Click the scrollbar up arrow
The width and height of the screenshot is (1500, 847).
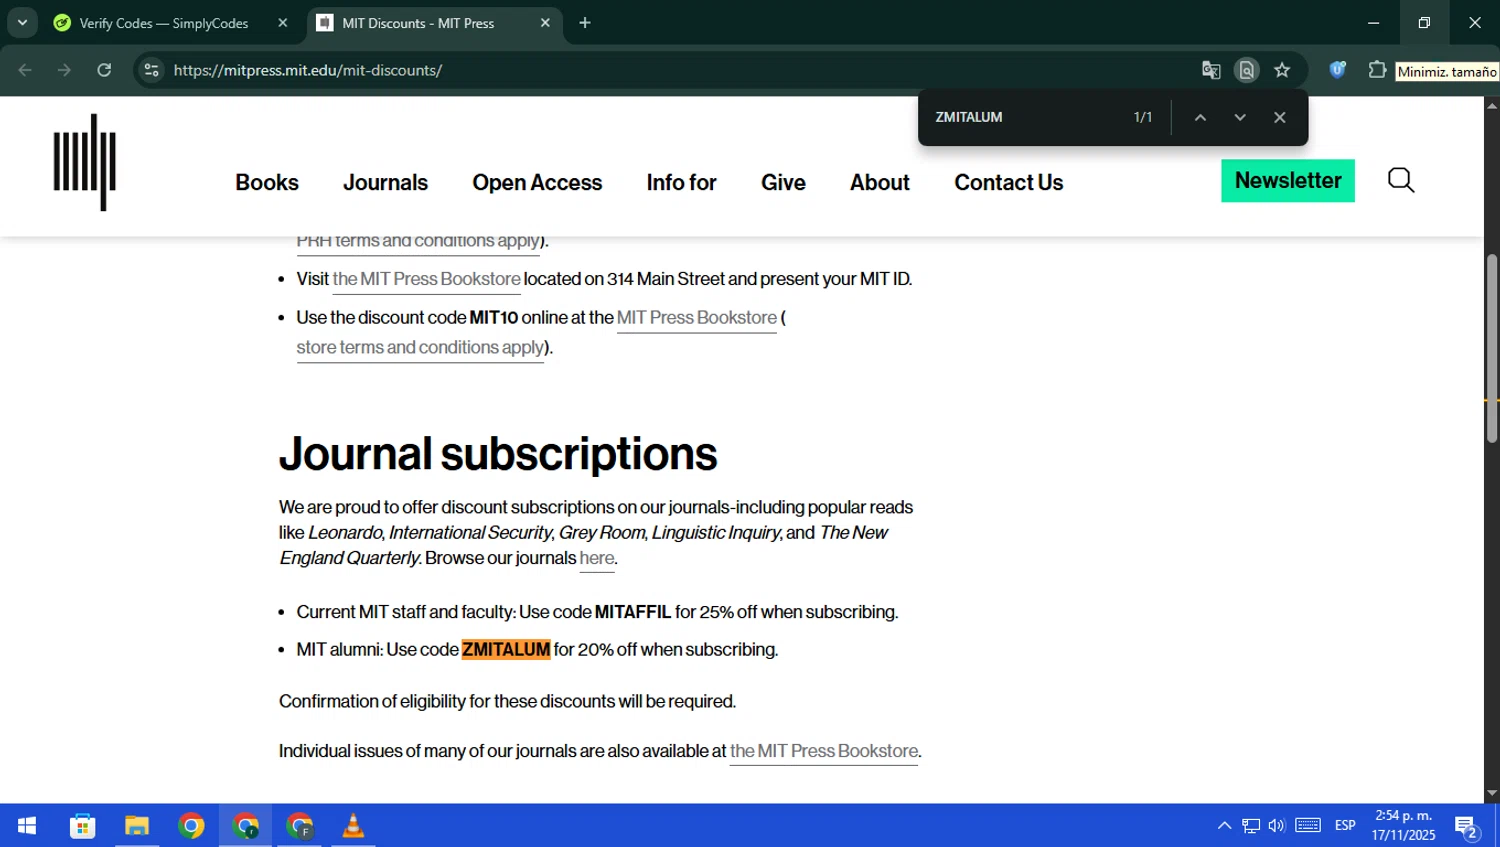click(1492, 104)
